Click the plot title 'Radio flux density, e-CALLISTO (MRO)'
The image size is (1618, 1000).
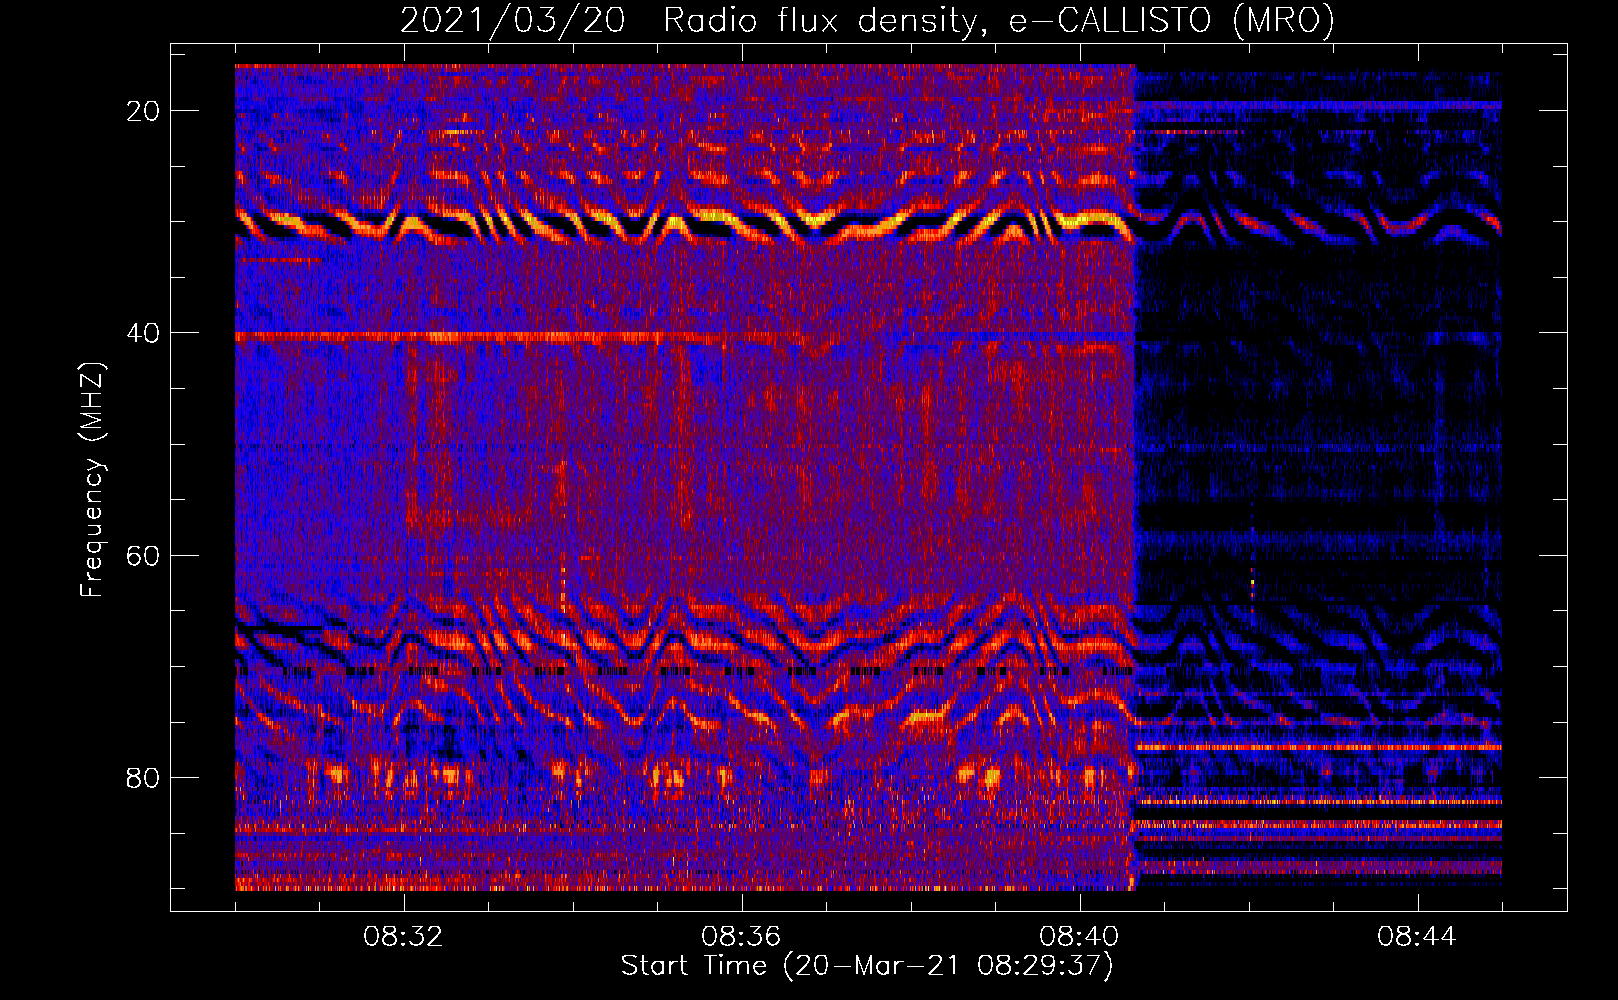tap(998, 20)
